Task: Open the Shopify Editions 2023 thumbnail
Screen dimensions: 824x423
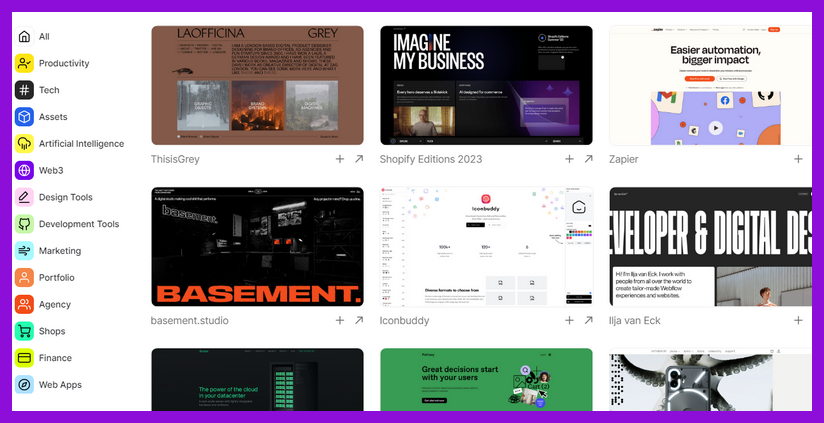Action: coord(486,85)
